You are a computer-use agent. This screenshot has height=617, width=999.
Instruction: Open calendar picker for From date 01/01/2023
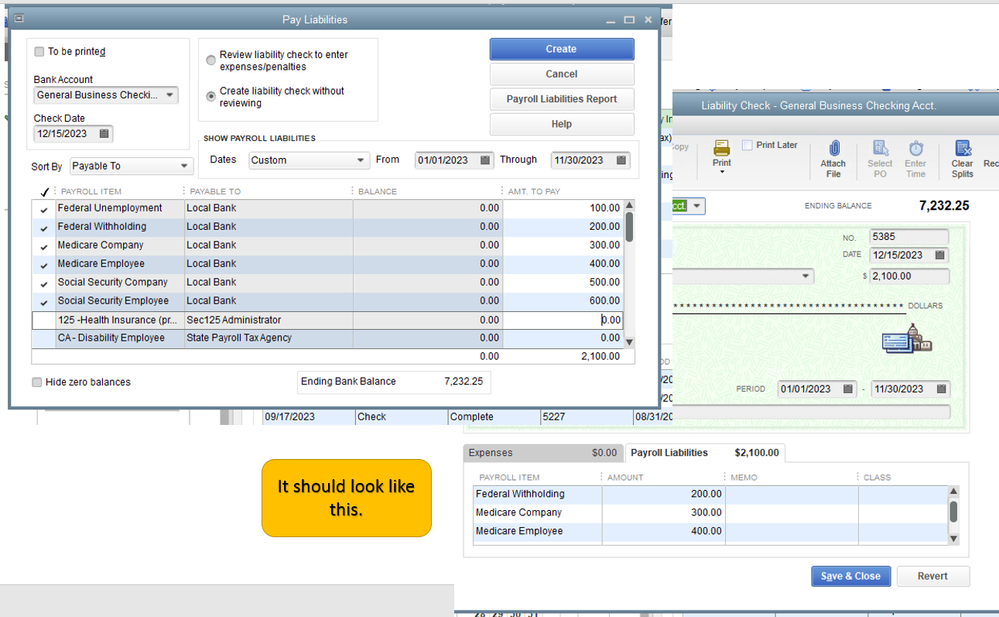(x=485, y=160)
